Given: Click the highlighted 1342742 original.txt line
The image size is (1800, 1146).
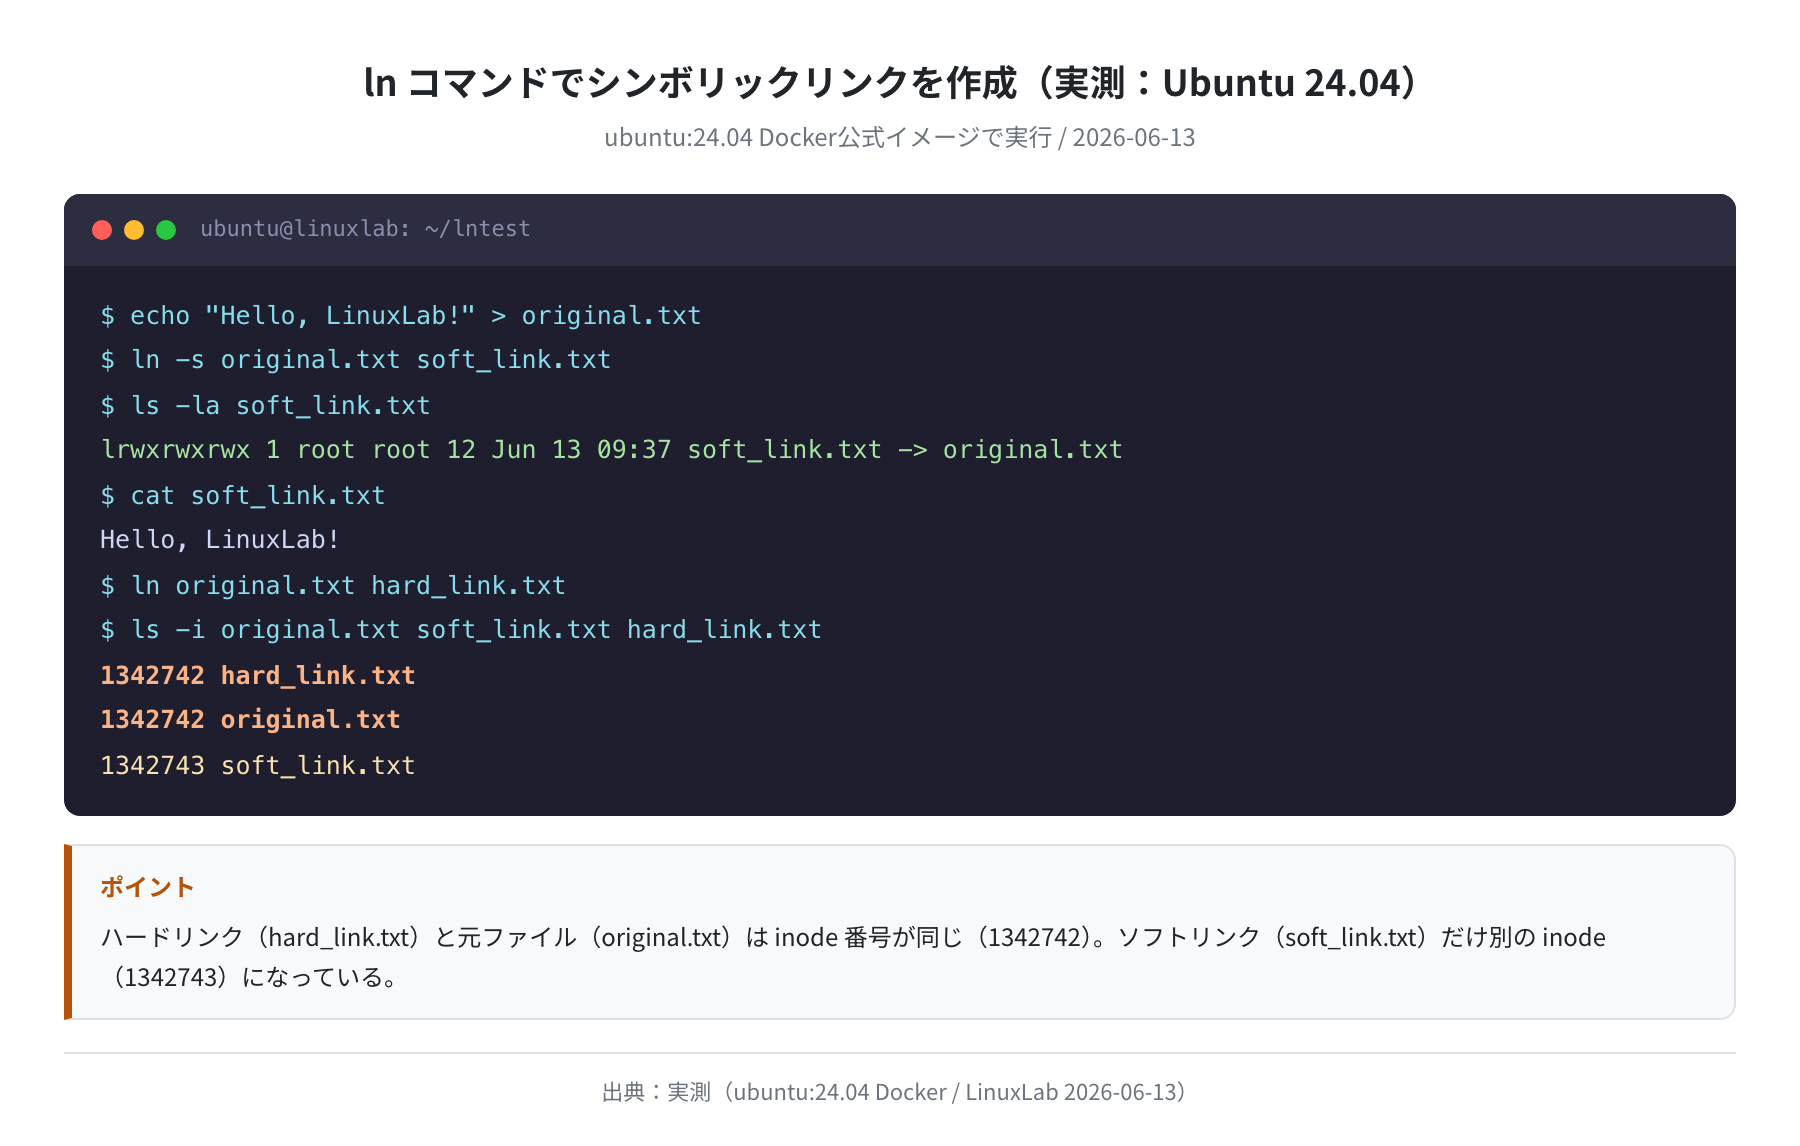Looking at the screenshot, I should pyautogui.click(x=250, y=720).
